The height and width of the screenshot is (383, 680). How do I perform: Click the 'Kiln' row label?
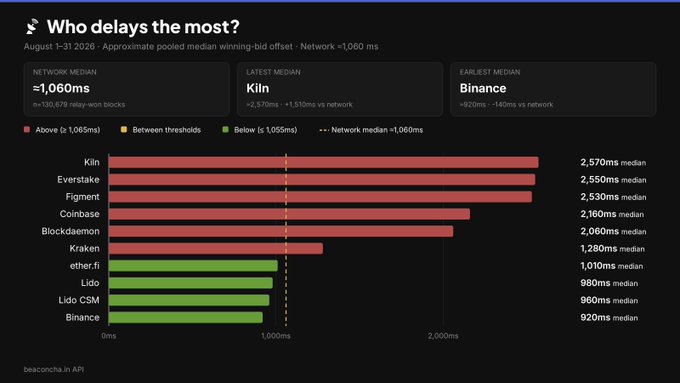click(92, 162)
